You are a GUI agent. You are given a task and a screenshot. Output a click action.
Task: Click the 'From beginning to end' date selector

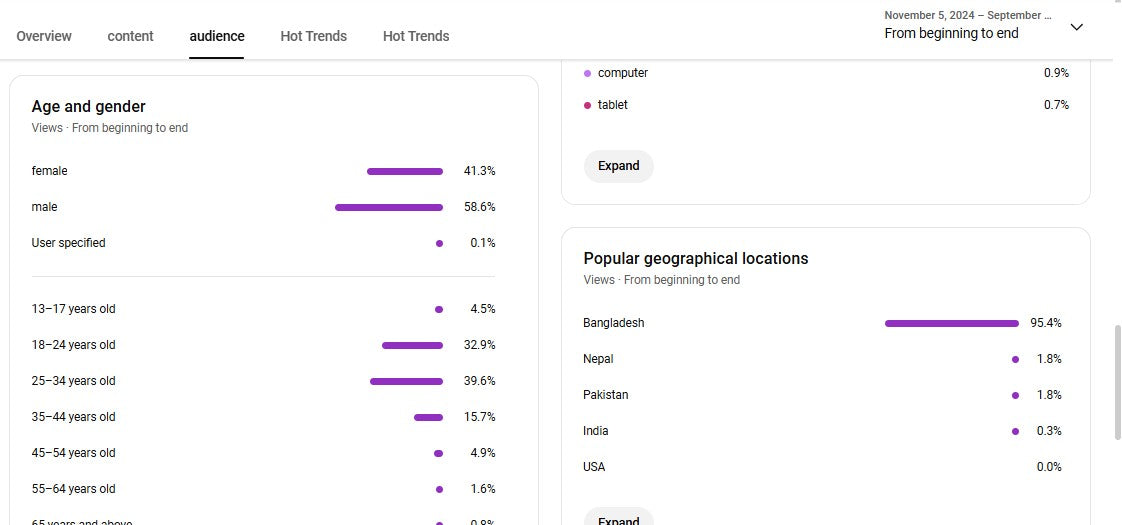coord(951,33)
